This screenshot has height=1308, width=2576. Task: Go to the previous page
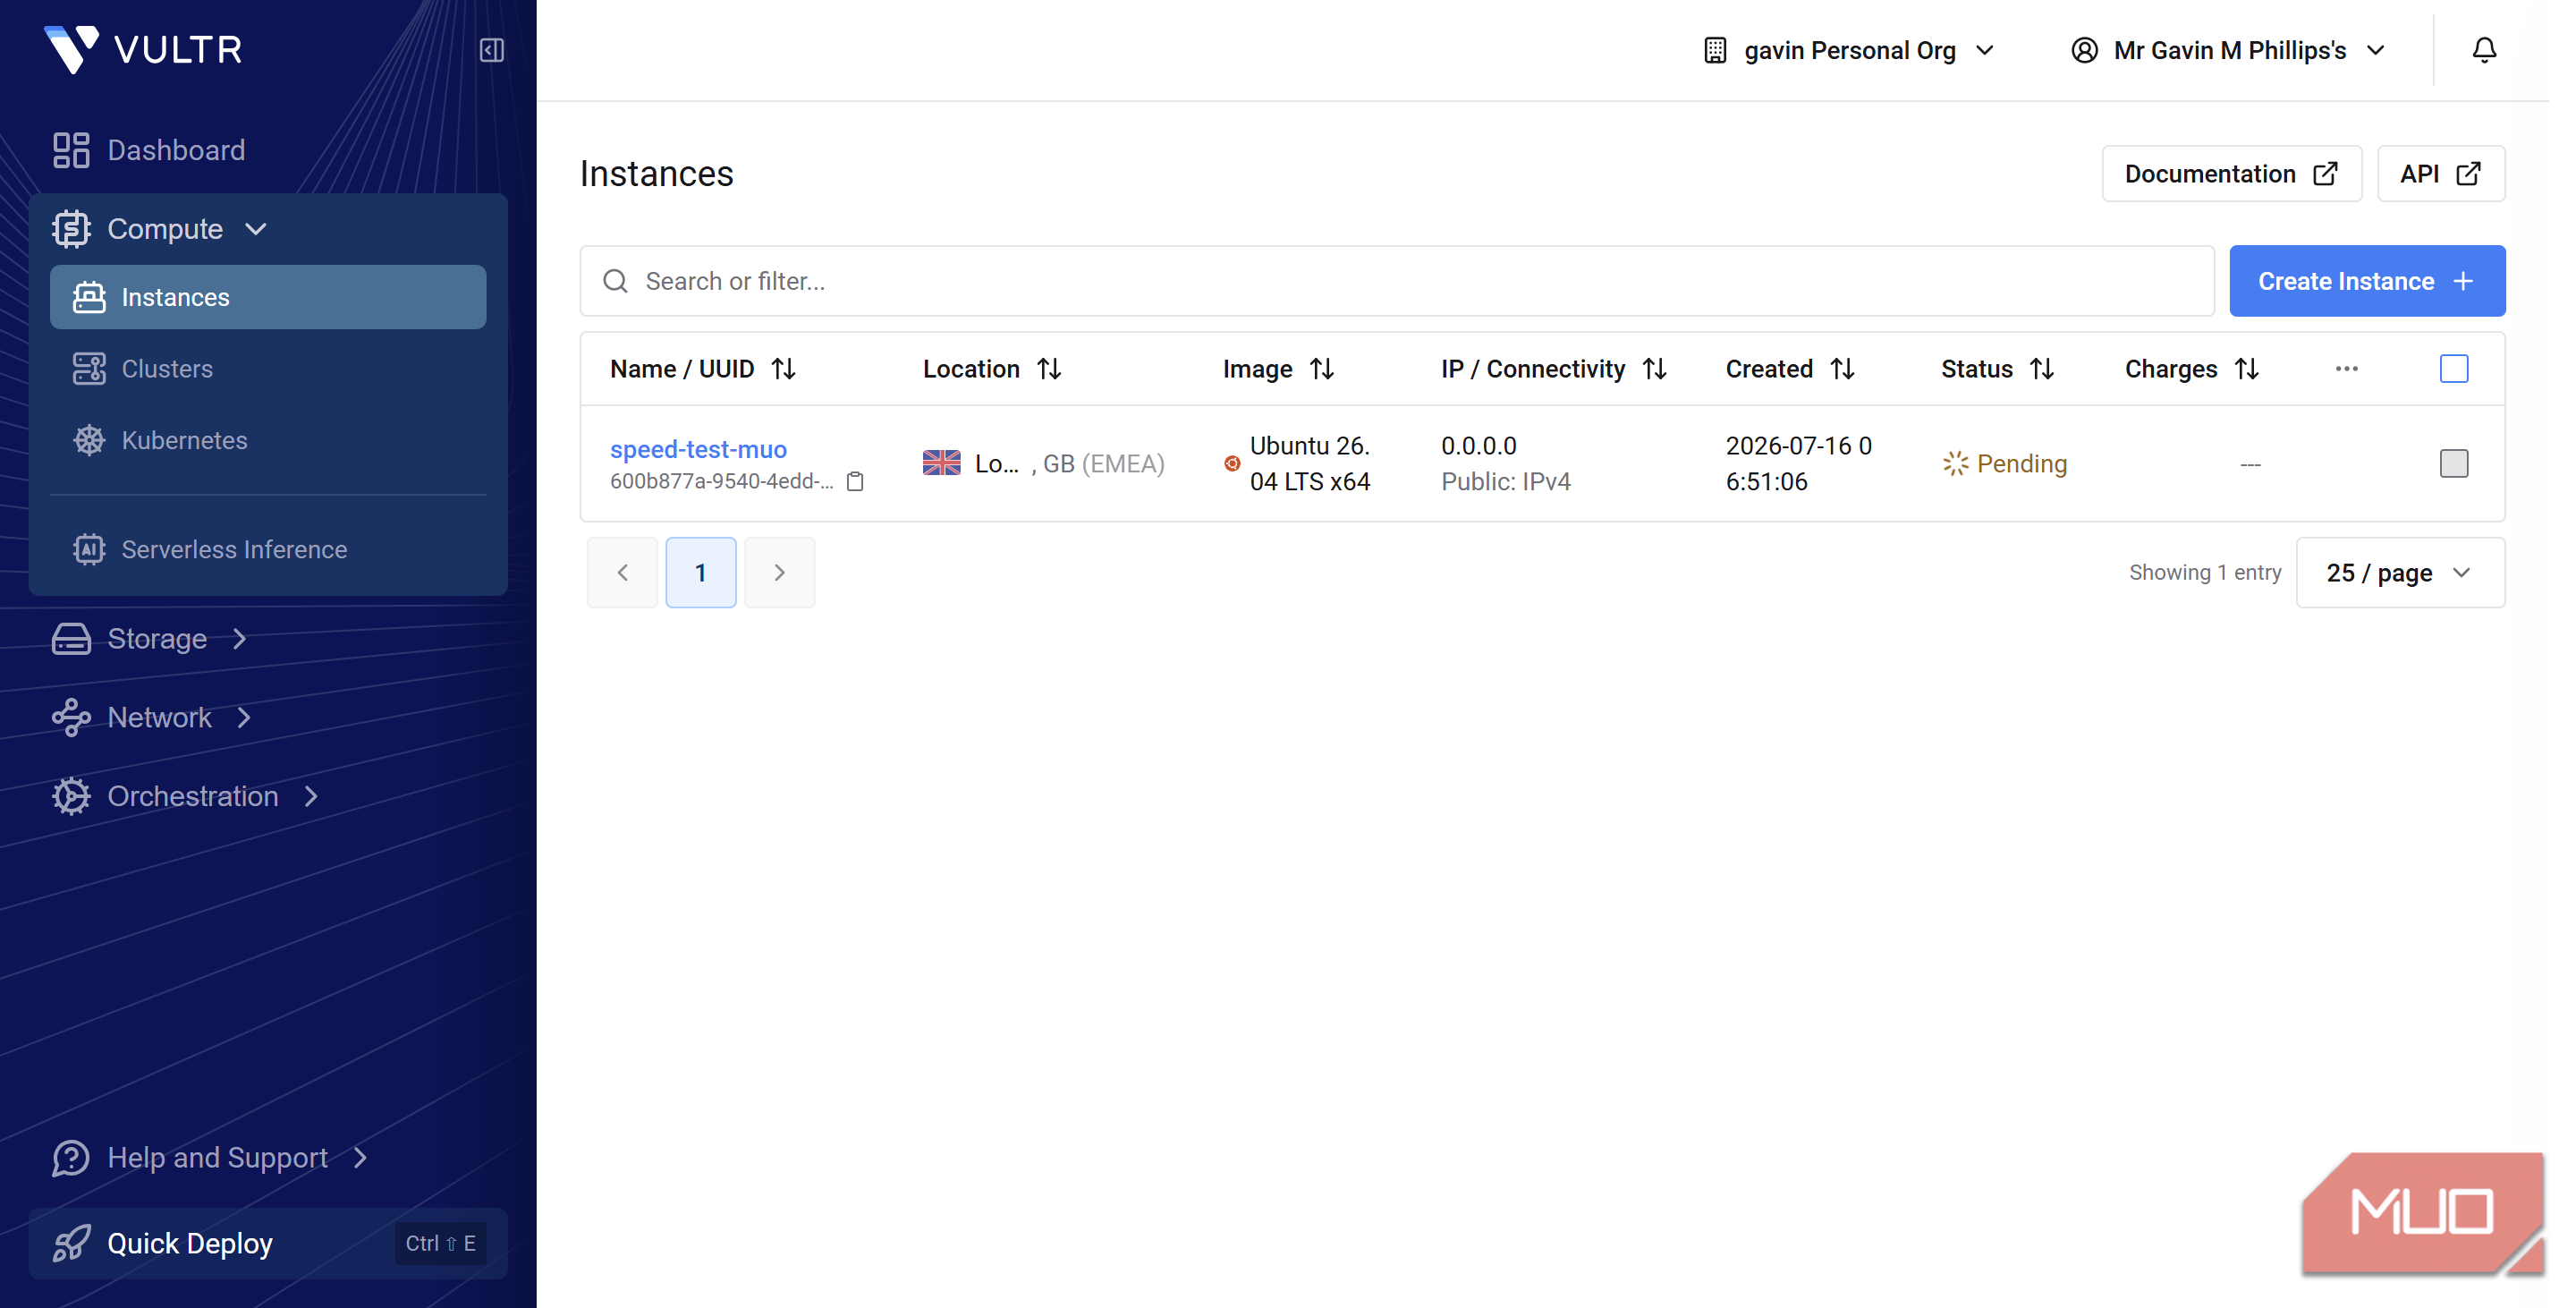[x=623, y=572]
